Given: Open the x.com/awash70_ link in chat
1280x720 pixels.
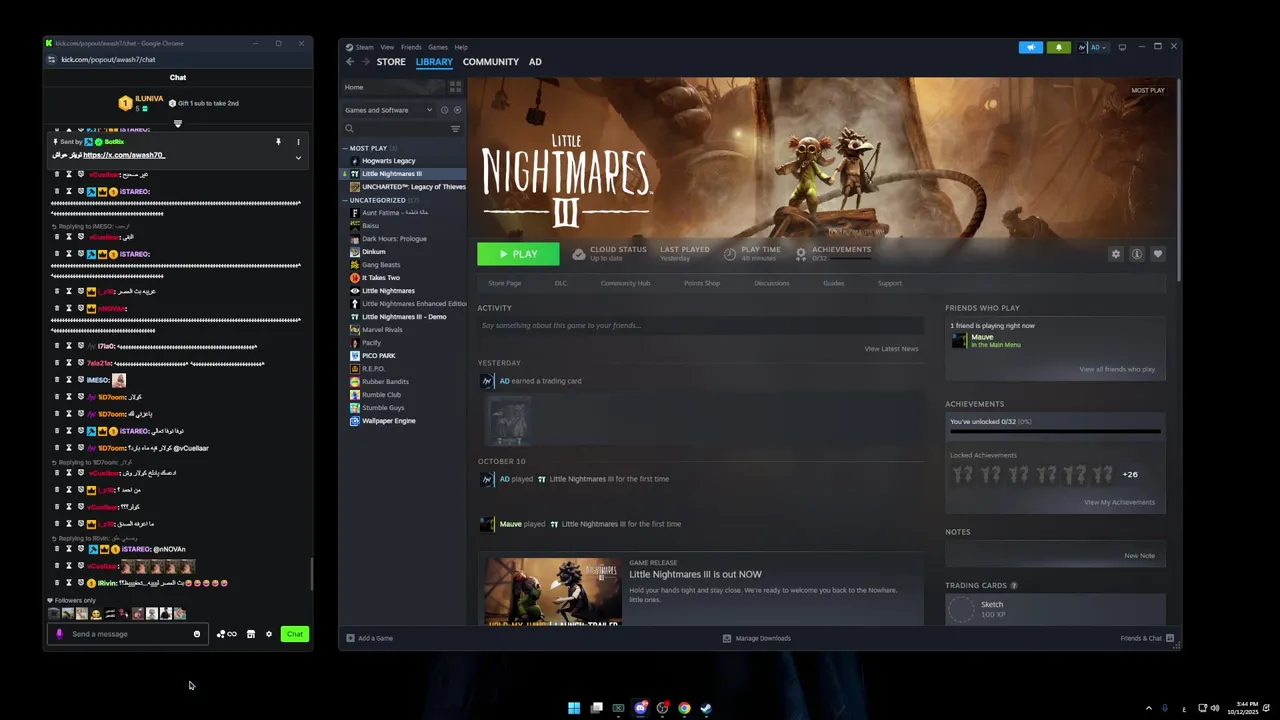Looking at the screenshot, I should 124,155.
